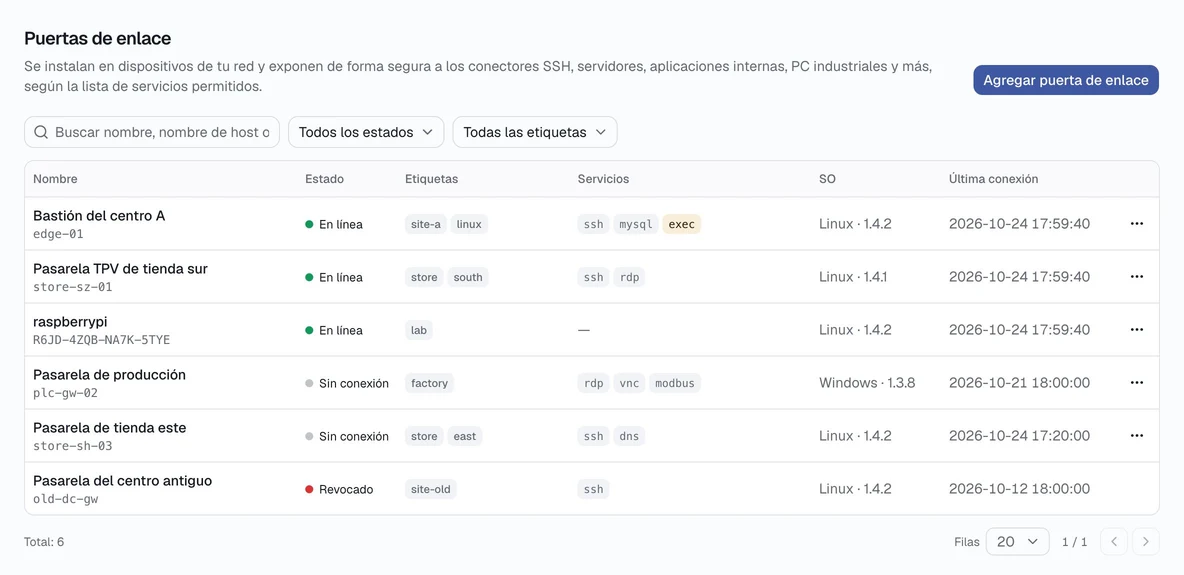Open actions menu for Pasarela de tienda este
This screenshot has width=1184, height=575.
1136,435
